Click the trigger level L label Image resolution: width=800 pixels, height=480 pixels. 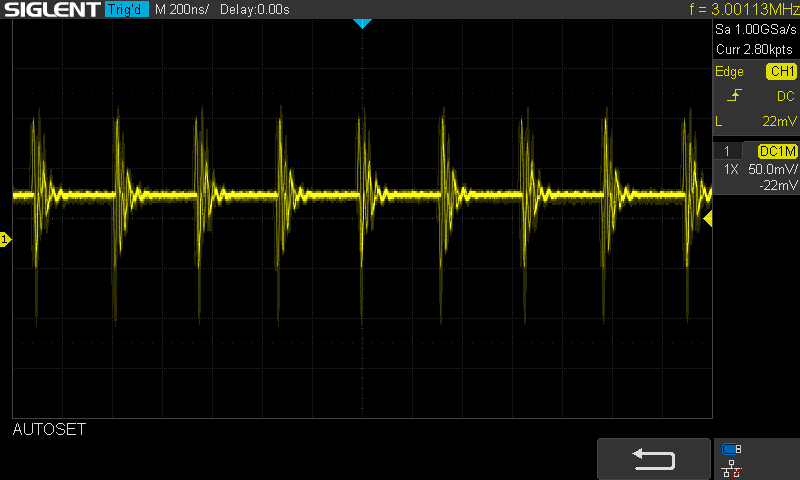[x=719, y=121]
